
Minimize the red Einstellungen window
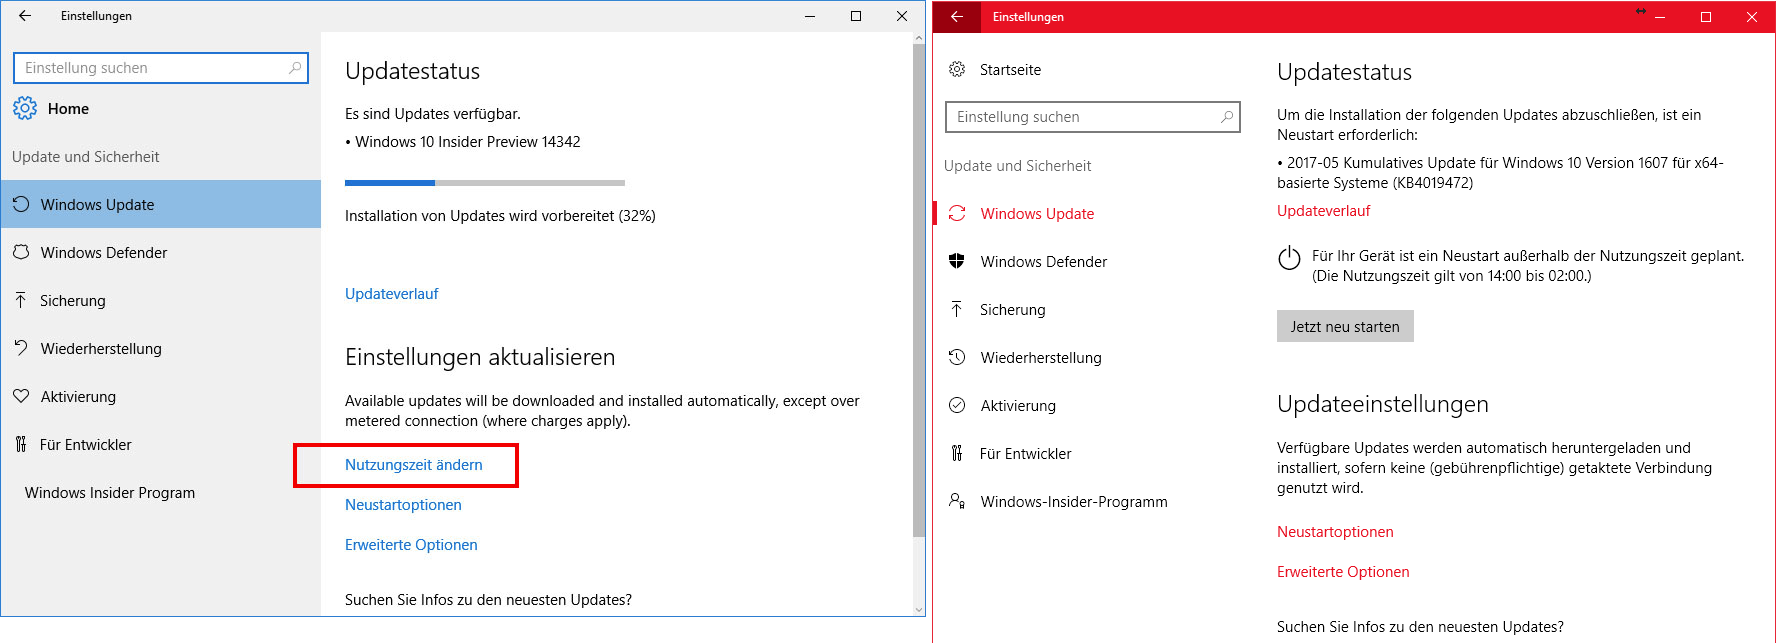[x=1660, y=17]
